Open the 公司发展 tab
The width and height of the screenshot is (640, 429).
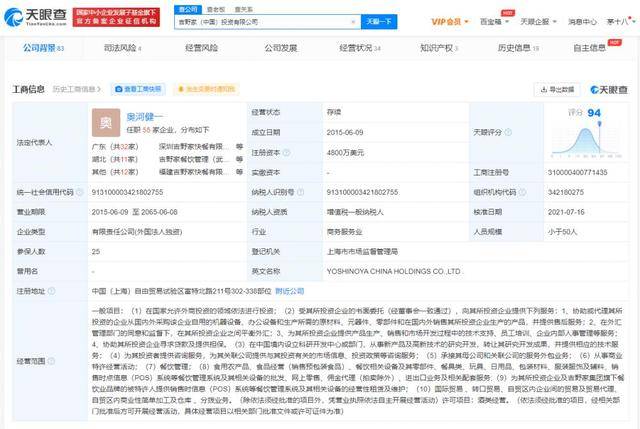tap(281, 48)
